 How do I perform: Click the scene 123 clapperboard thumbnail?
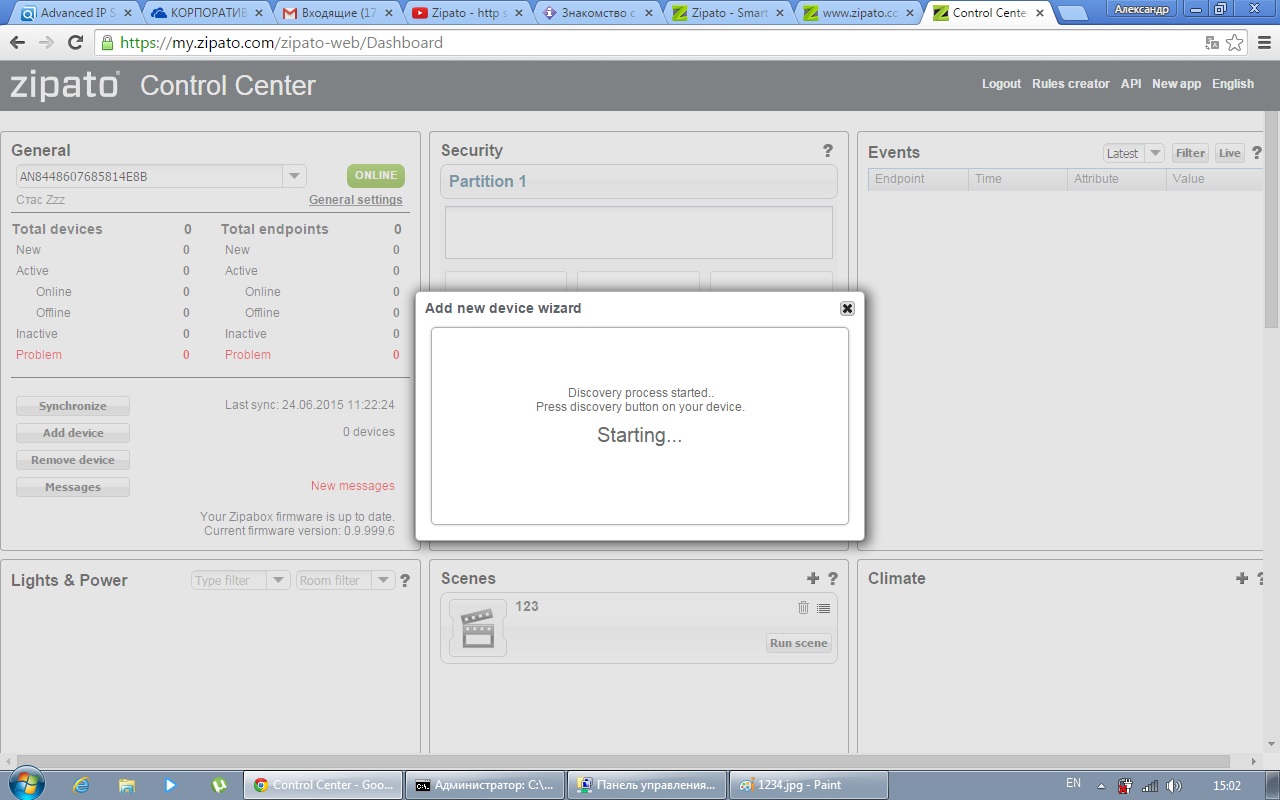tap(478, 628)
